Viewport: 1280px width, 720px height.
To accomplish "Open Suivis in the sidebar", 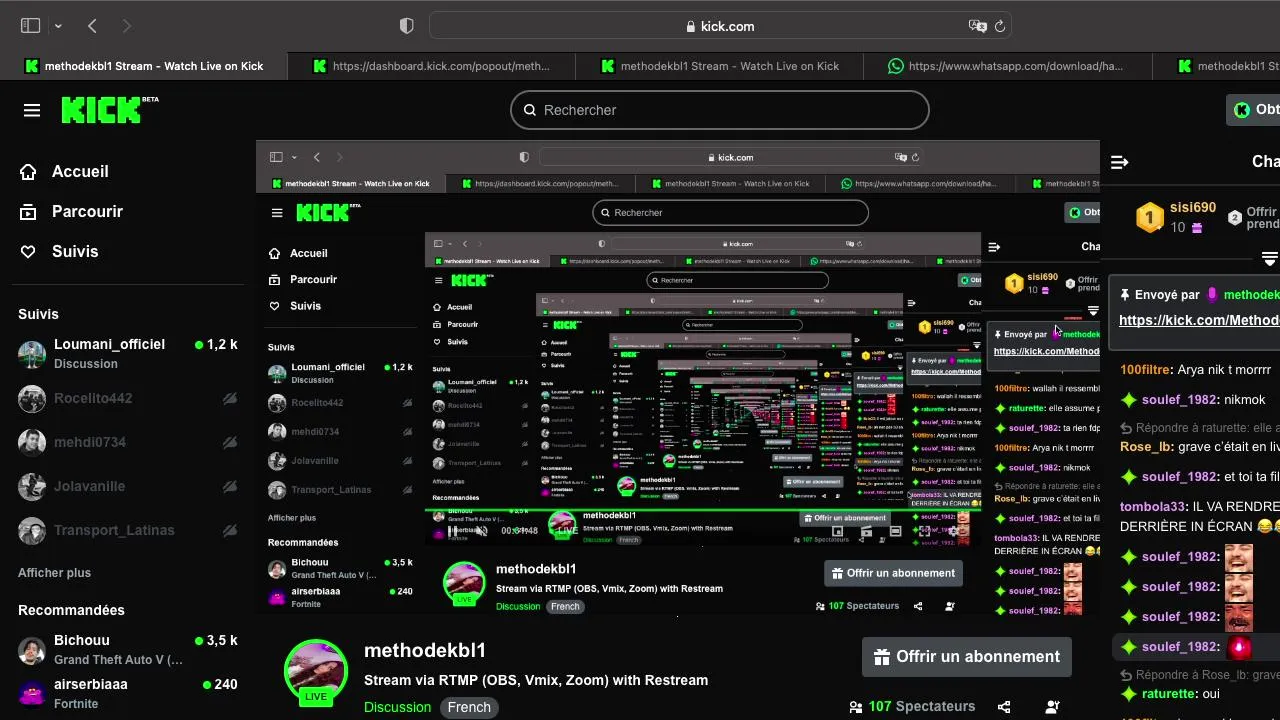I will (x=60, y=251).
